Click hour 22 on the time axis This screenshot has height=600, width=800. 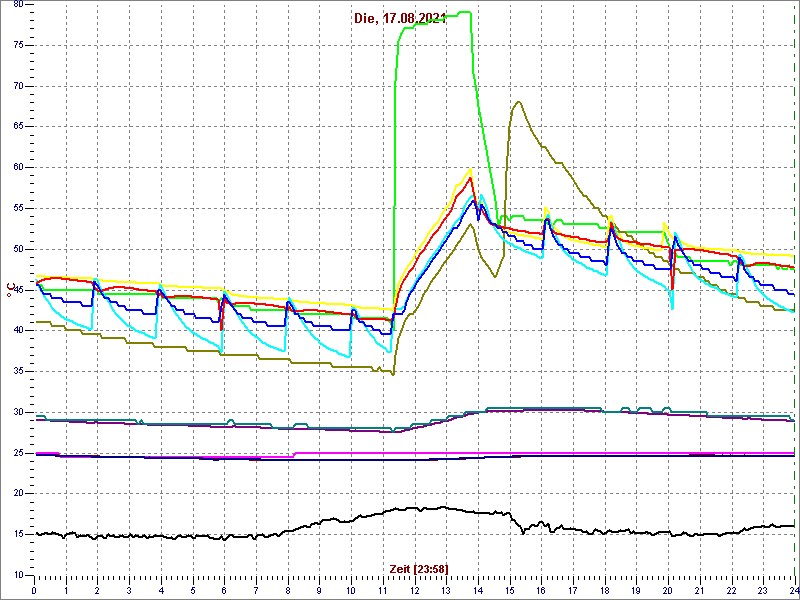coord(732,590)
